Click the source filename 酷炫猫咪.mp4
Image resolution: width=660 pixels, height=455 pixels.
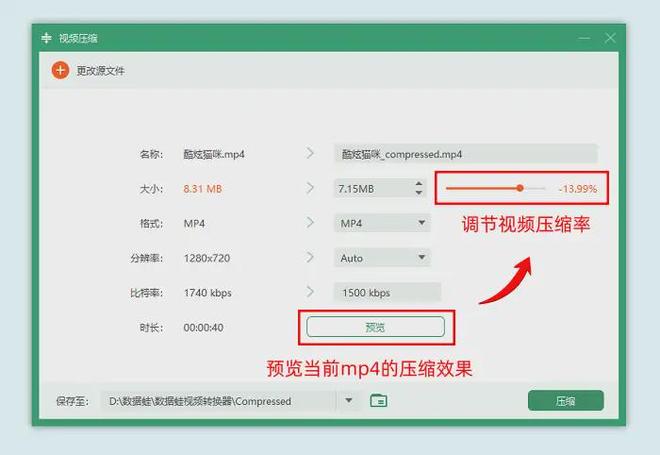click(x=214, y=154)
